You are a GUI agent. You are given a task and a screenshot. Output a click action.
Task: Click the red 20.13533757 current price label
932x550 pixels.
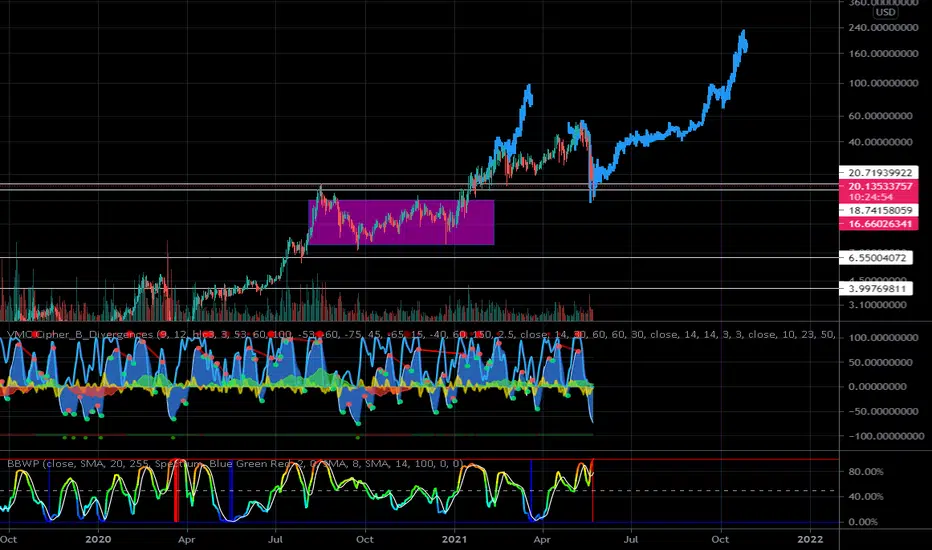coord(879,186)
